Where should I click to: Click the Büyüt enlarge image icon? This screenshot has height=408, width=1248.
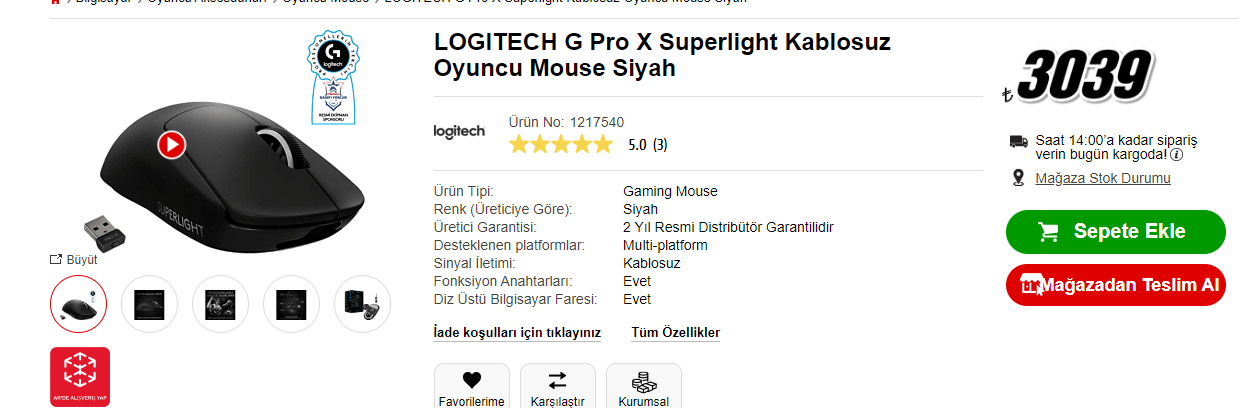point(57,259)
